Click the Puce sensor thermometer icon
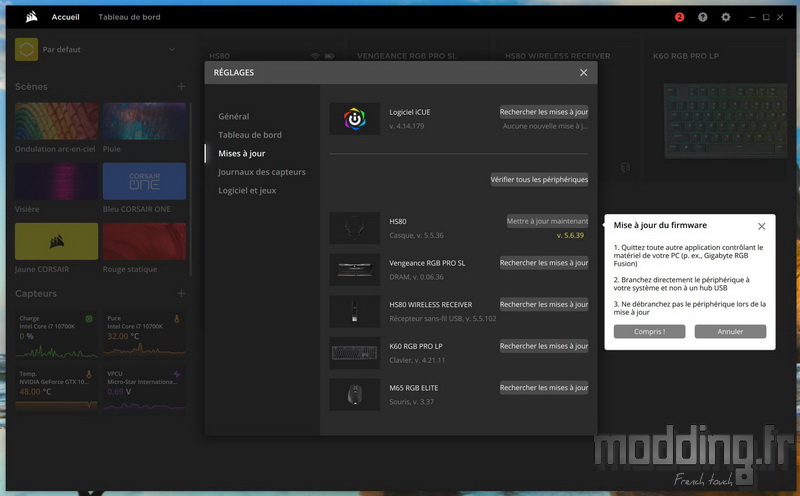The height and width of the screenshot is (496, 800). [177, 319]
